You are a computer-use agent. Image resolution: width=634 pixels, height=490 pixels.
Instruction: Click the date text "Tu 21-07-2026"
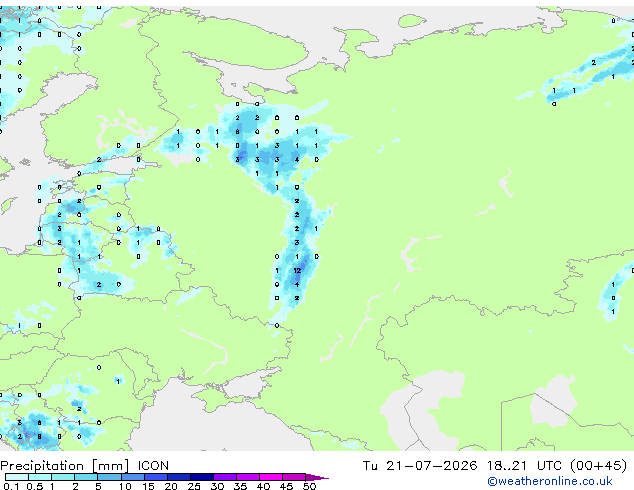click(420, 466)
